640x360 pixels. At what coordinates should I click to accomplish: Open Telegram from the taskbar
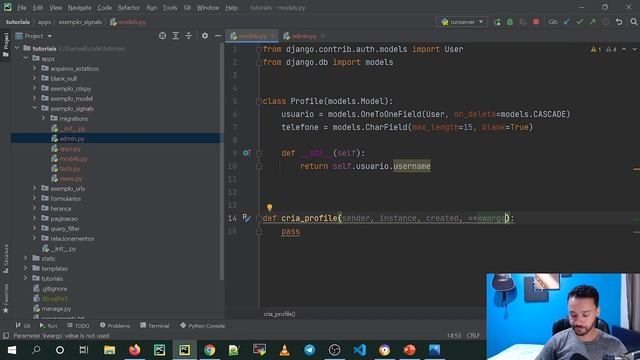click(x=309, y=350)
